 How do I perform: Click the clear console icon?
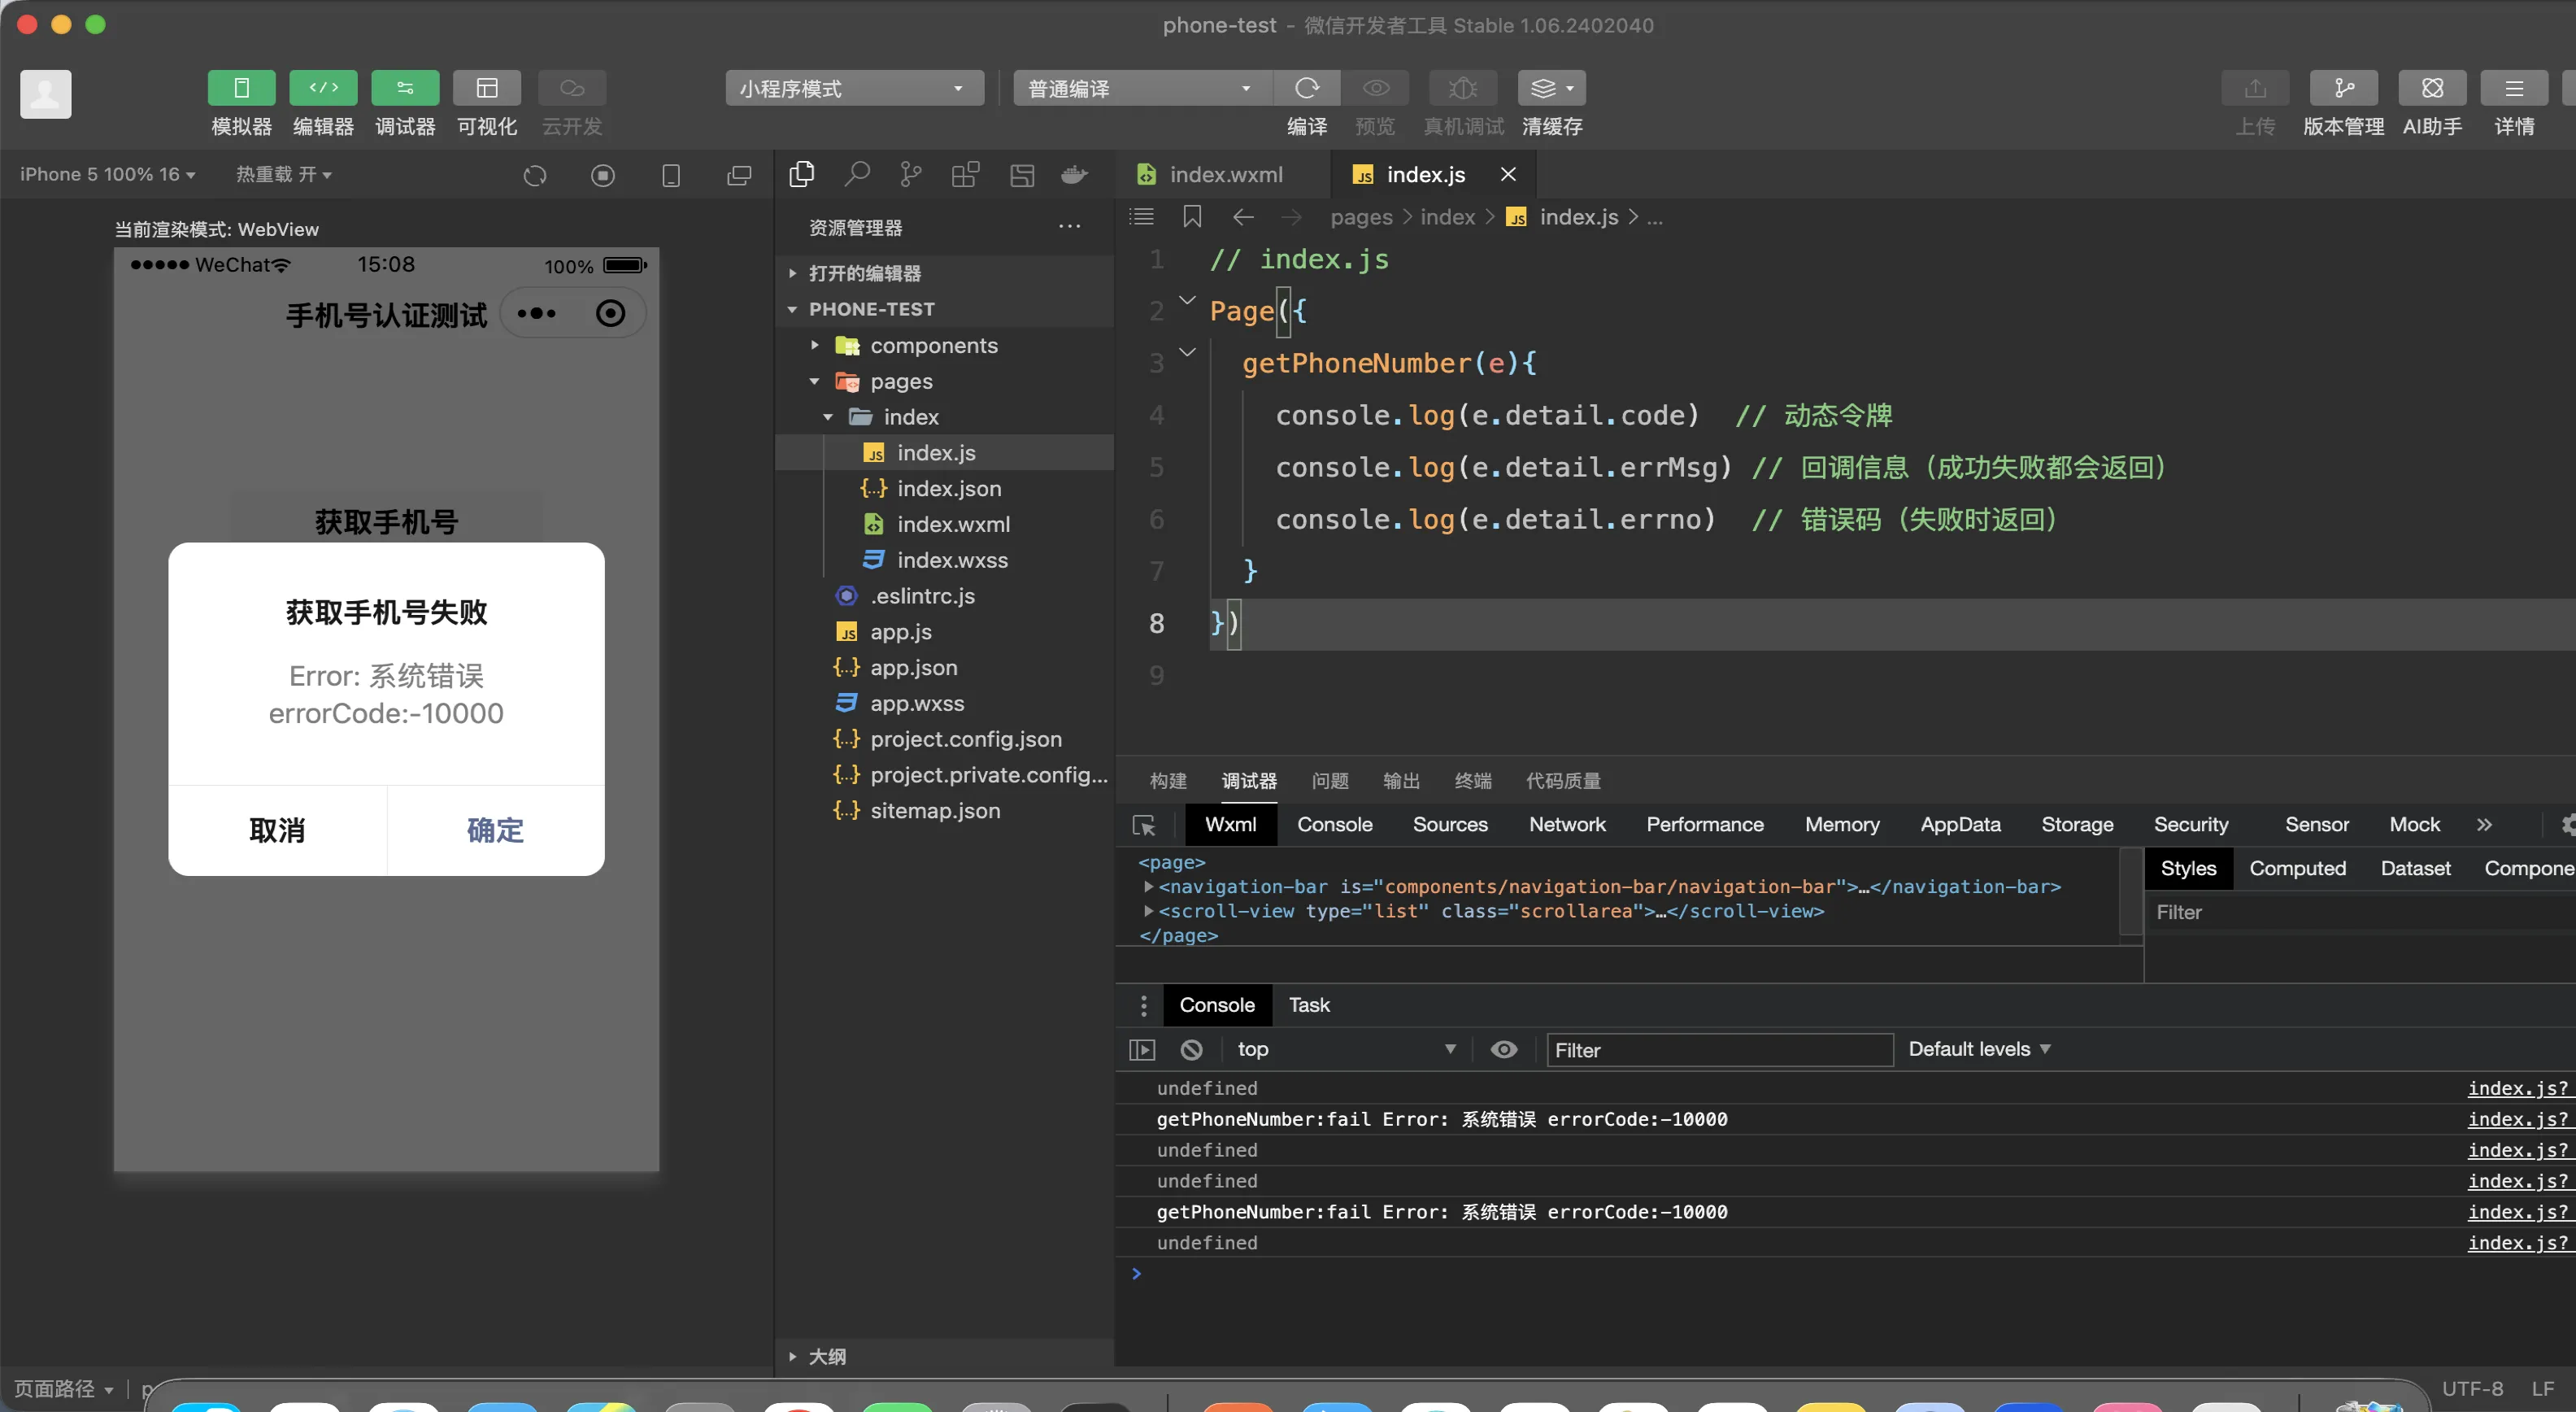coord(1191,1049)
